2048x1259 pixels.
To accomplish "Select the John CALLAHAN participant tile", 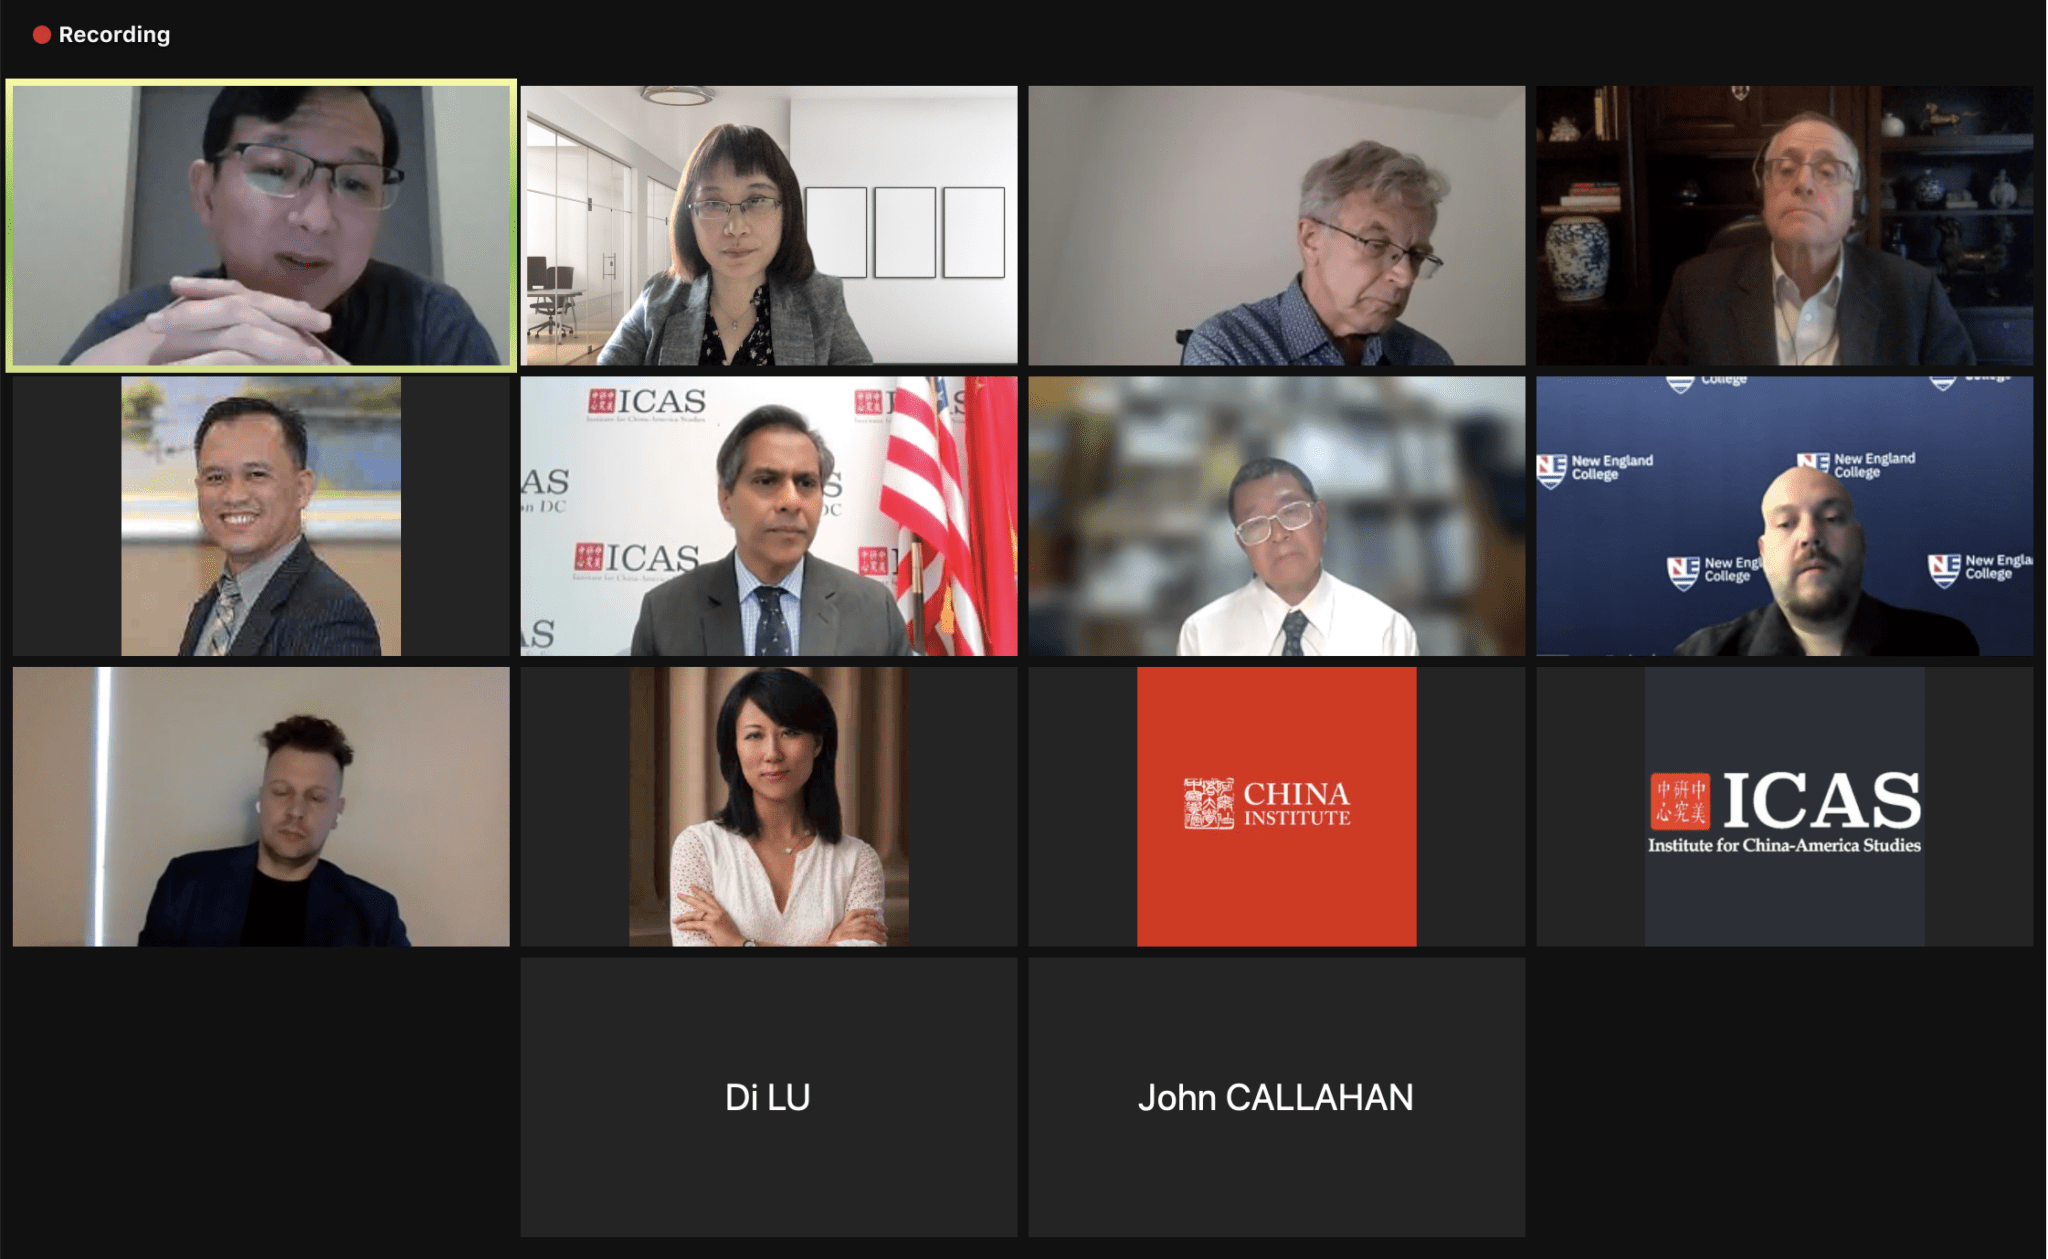I will tap(1276, 1097).
